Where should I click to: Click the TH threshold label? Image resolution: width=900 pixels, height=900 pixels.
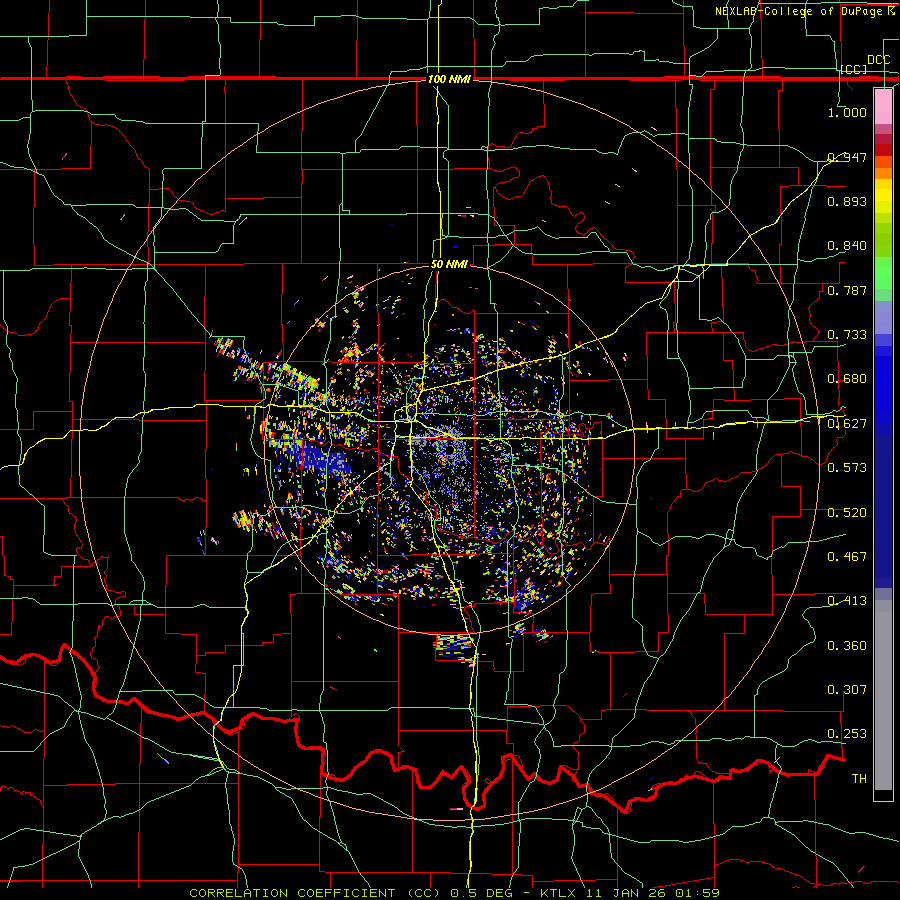(859, 779)
